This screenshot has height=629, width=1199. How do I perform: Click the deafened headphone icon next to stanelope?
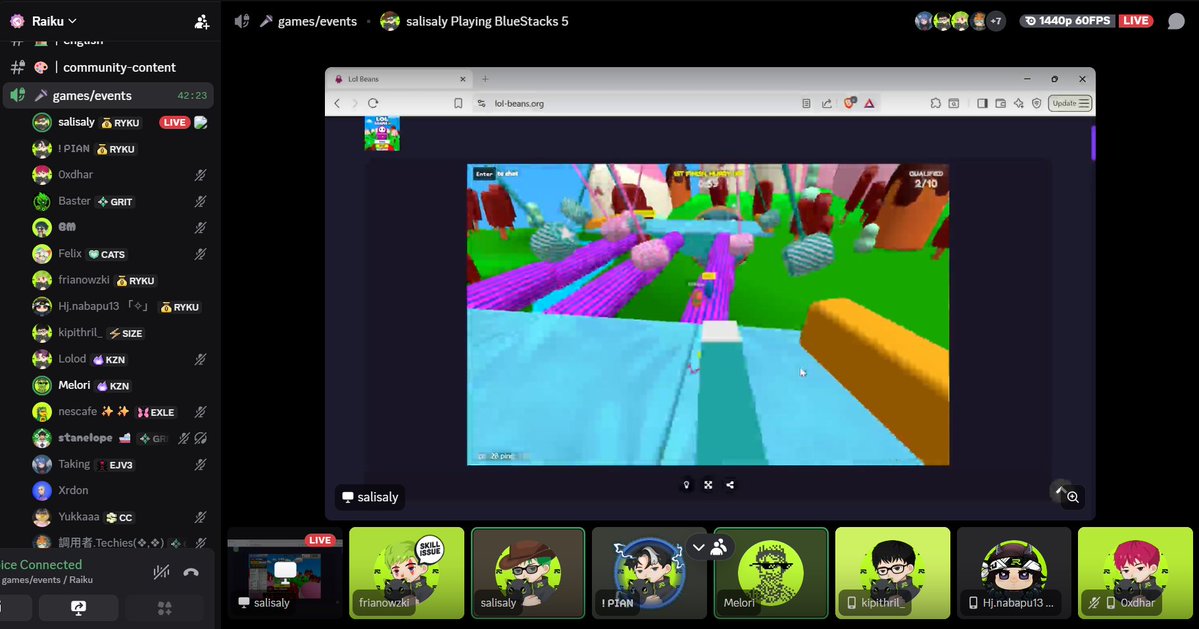(200, 438)
